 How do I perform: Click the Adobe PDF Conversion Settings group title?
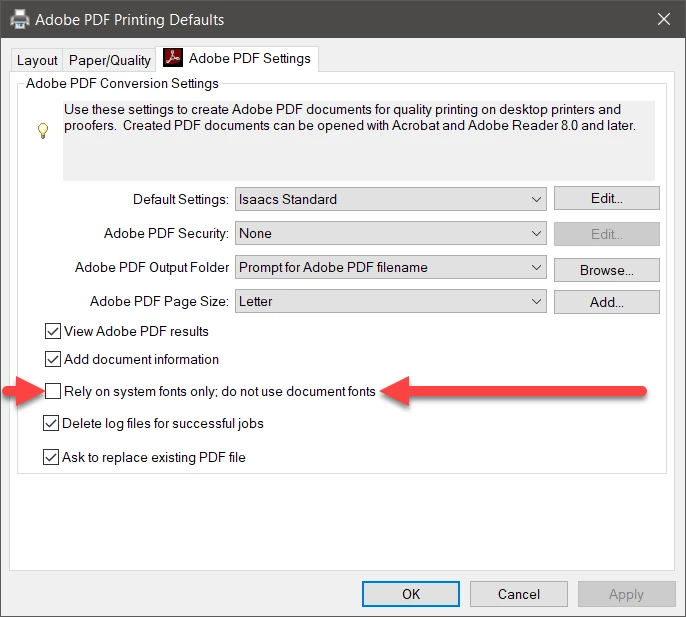pyautogui.click(x=122, y=83)
